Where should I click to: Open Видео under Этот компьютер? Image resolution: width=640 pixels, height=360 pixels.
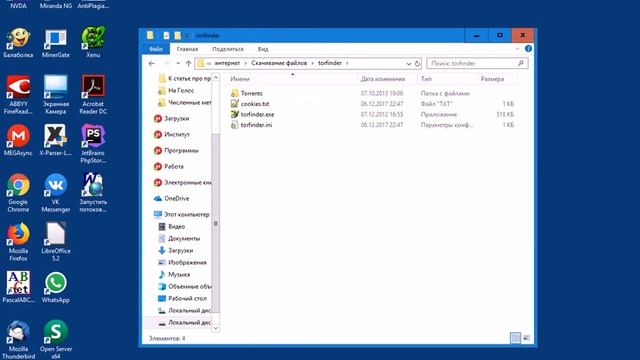click(x=172, y=227)
